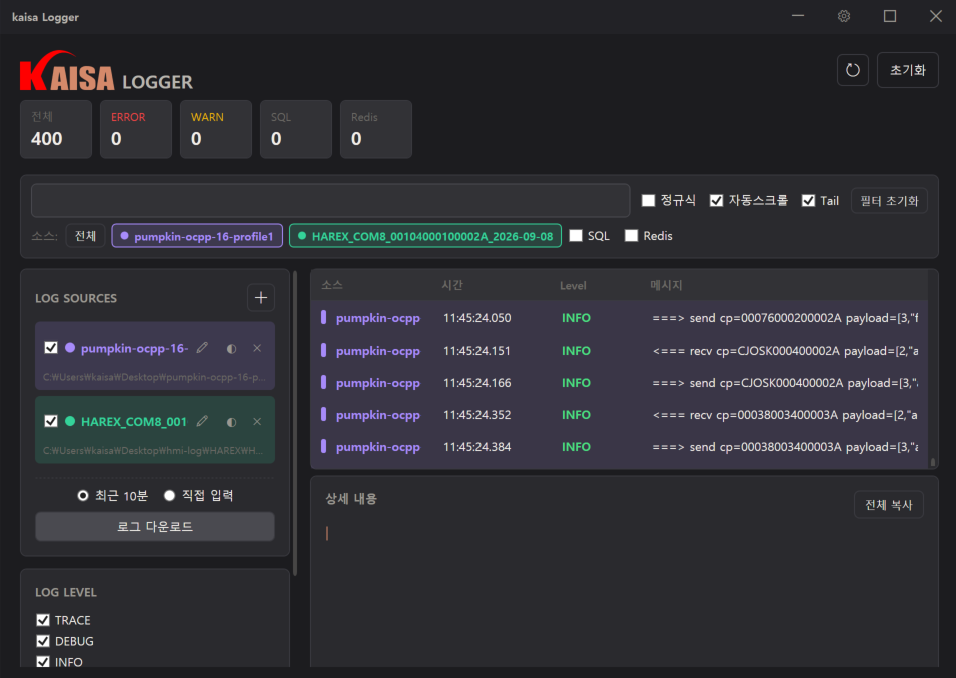Enable the SQL source checkbox

(576, 236)
